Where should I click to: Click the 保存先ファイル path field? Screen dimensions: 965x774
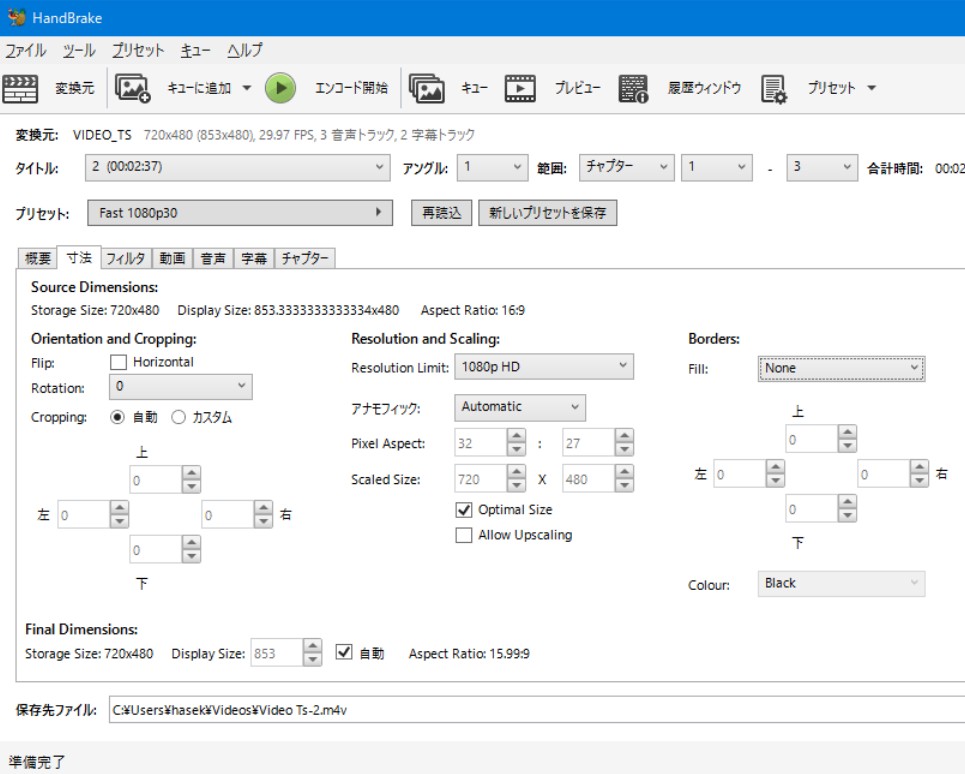pyautogui.click(x=537, y=710)
